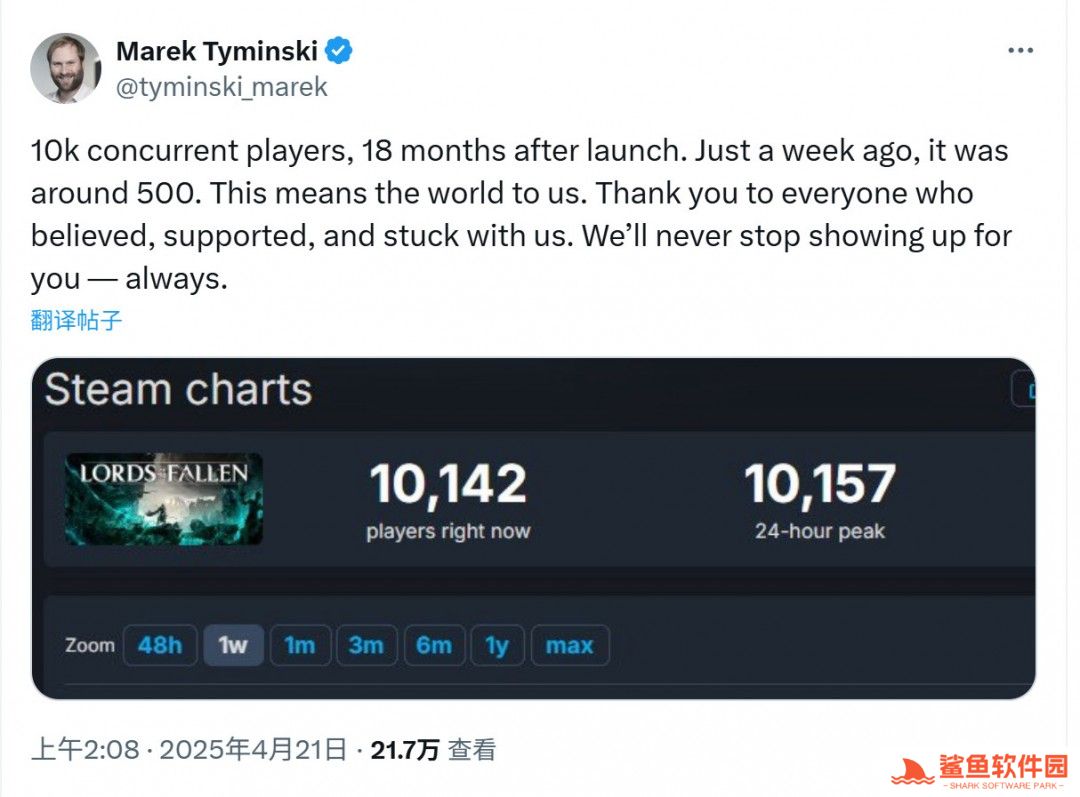Switch chart zoom to 3m
The height and width of the screenshot is (797, 1080).
[x=366, y=645]
